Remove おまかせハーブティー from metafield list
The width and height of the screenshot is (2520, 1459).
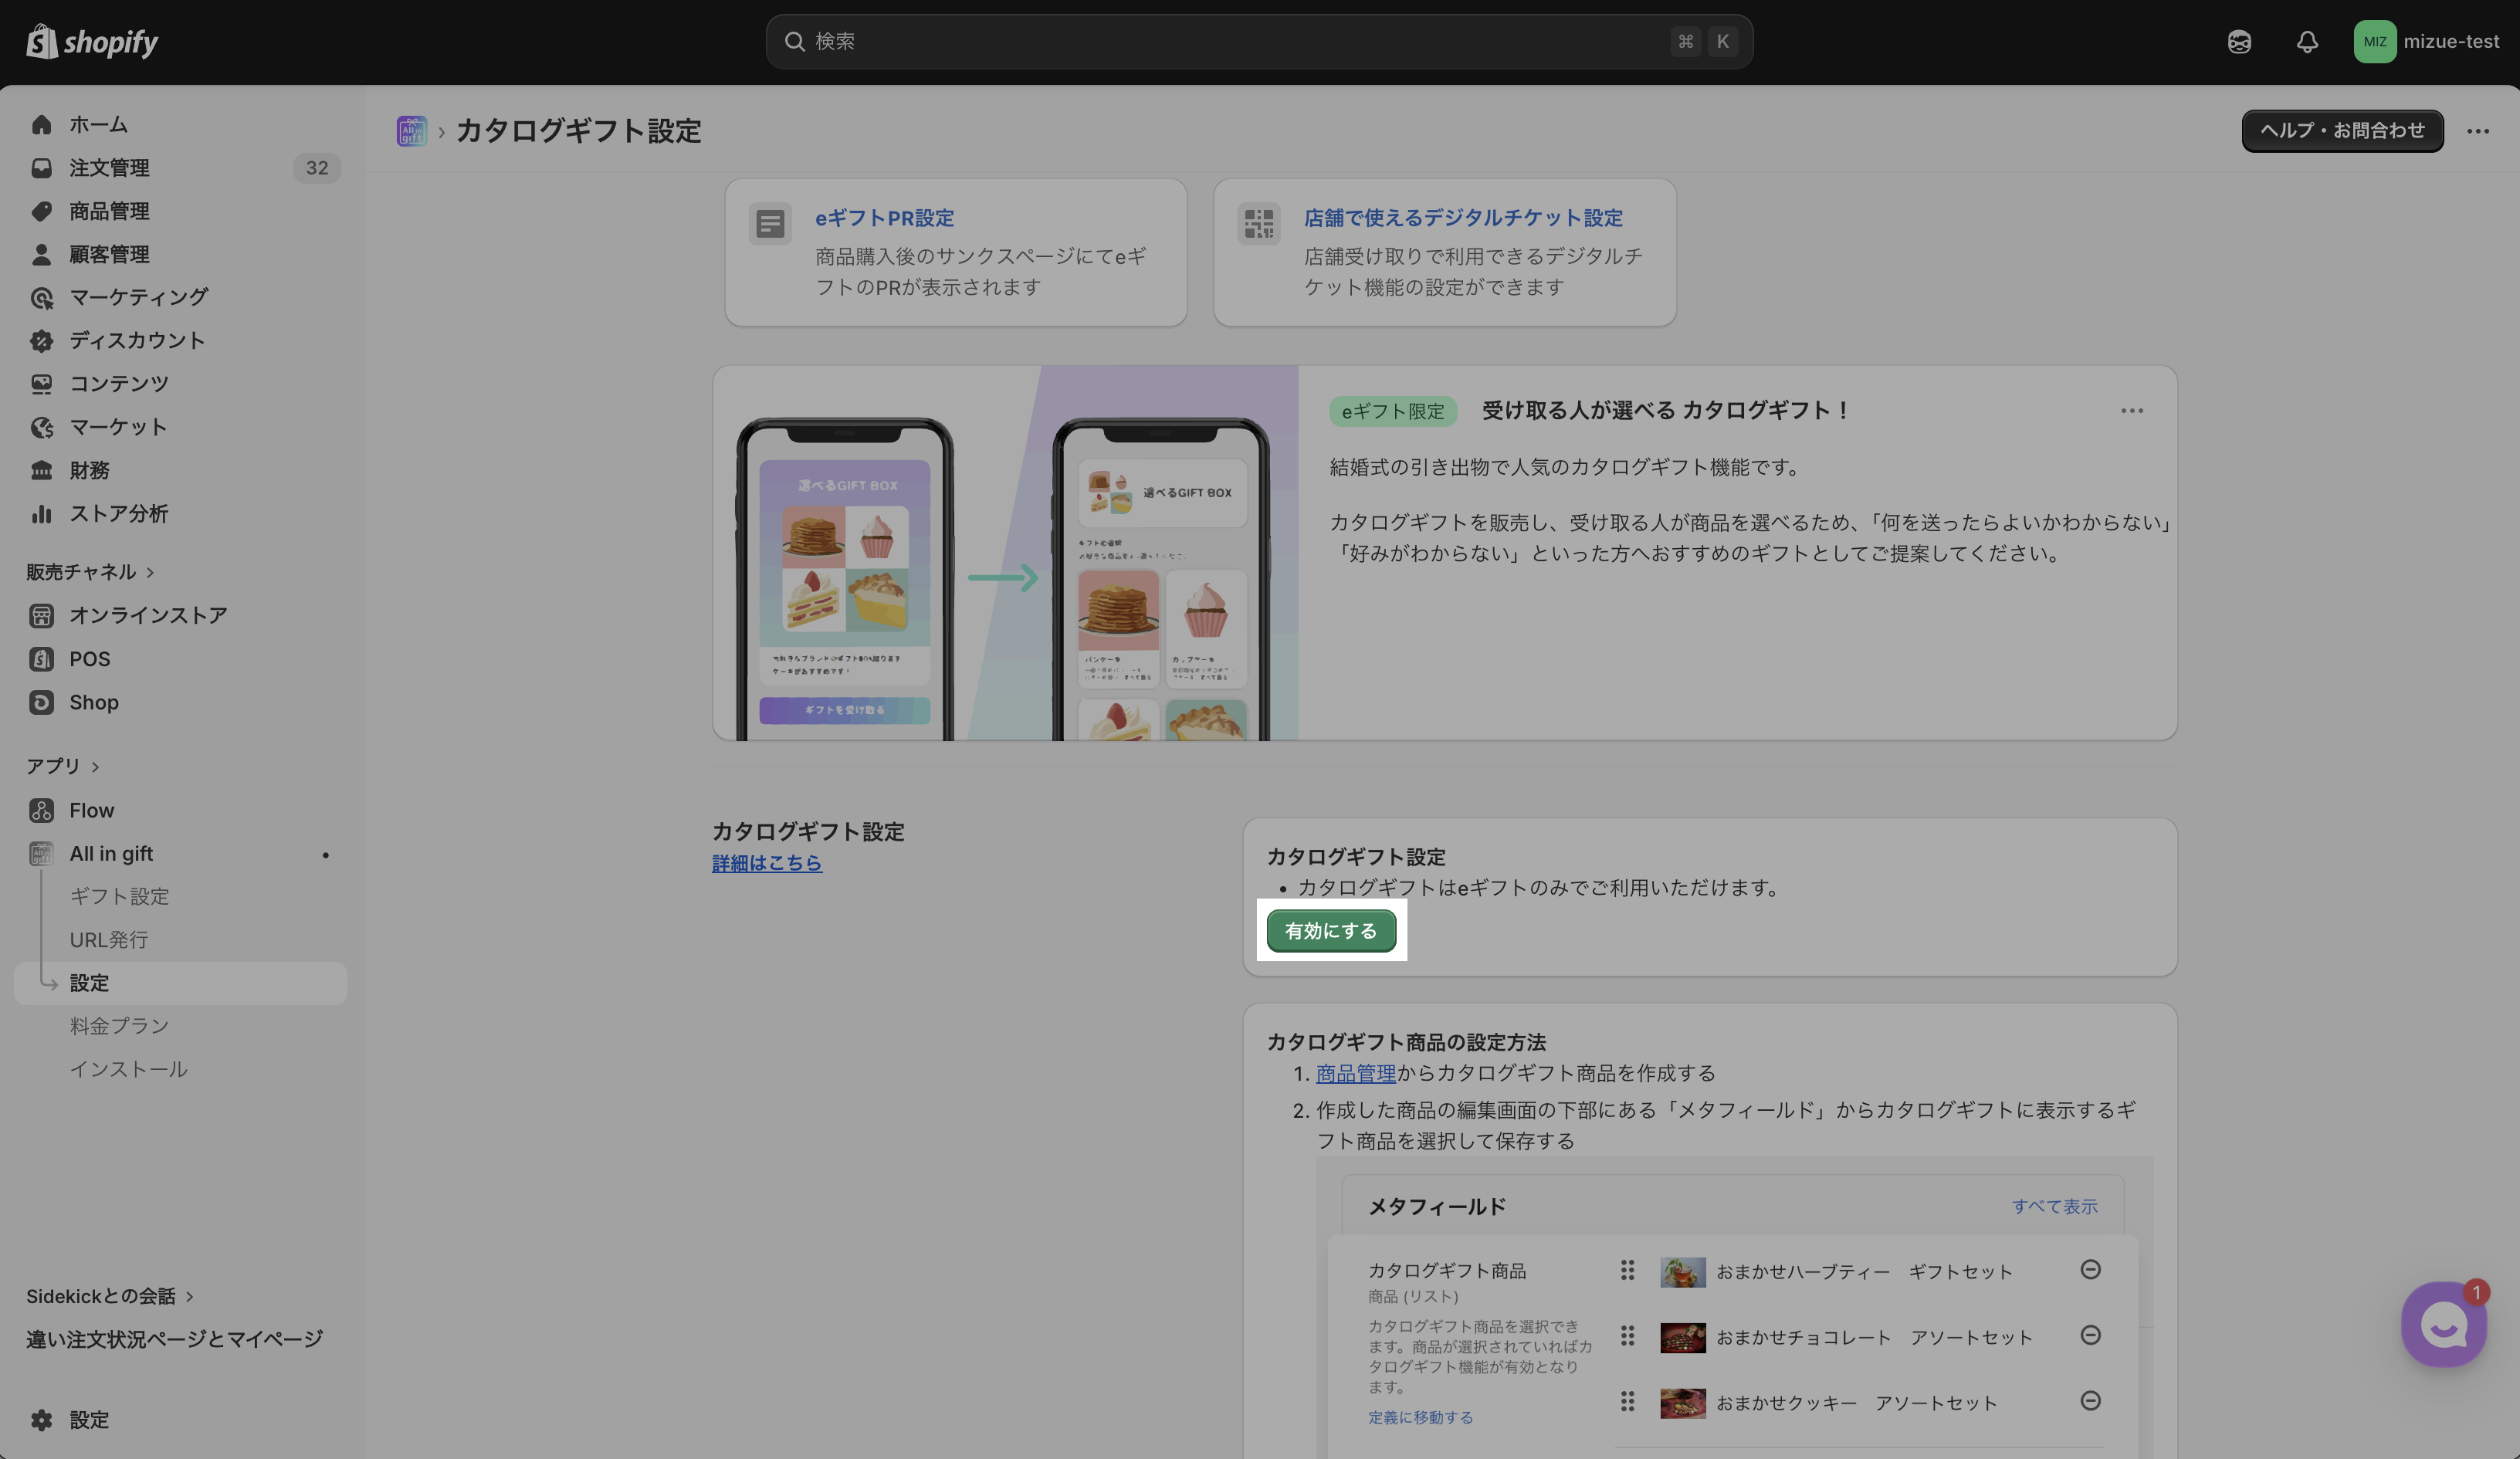[x=2090, y=1270]
